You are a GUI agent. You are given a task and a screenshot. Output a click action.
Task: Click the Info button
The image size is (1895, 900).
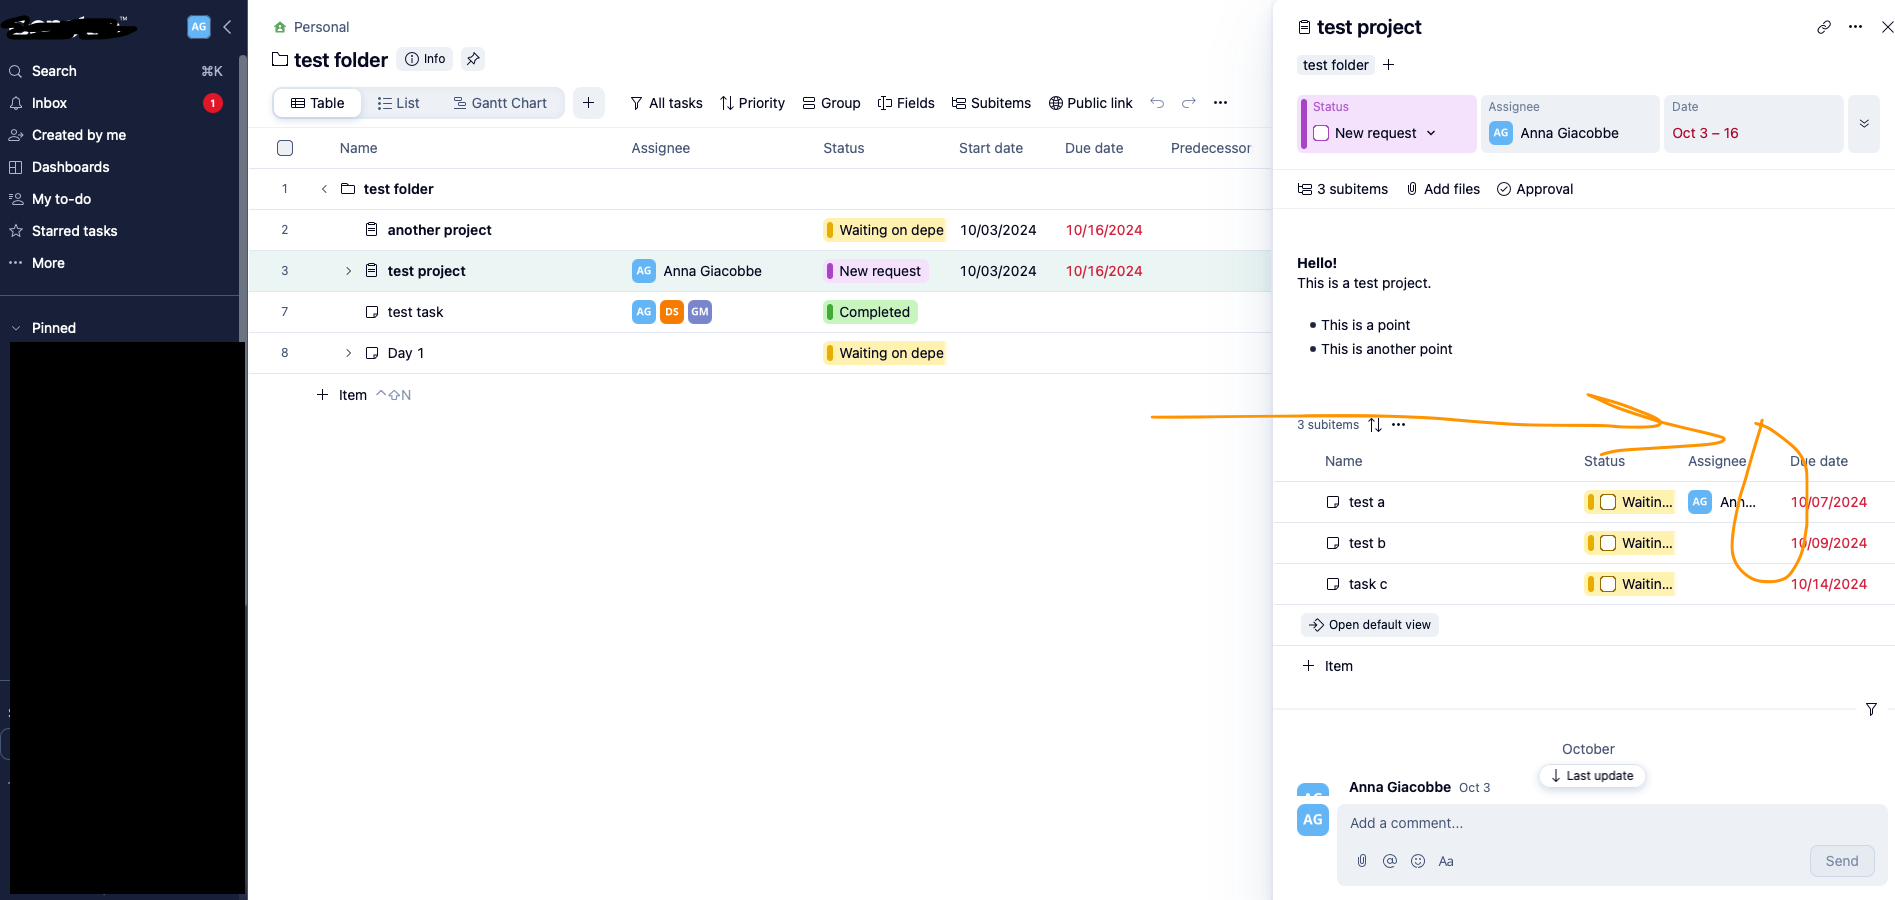click(x=425, y=59)
